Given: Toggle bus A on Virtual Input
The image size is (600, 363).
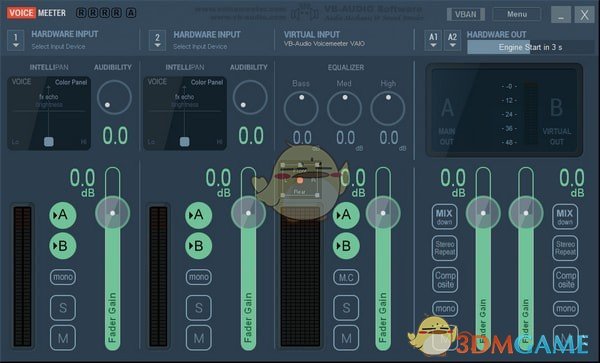Looking at the screenshot, I should coord(346,215).
